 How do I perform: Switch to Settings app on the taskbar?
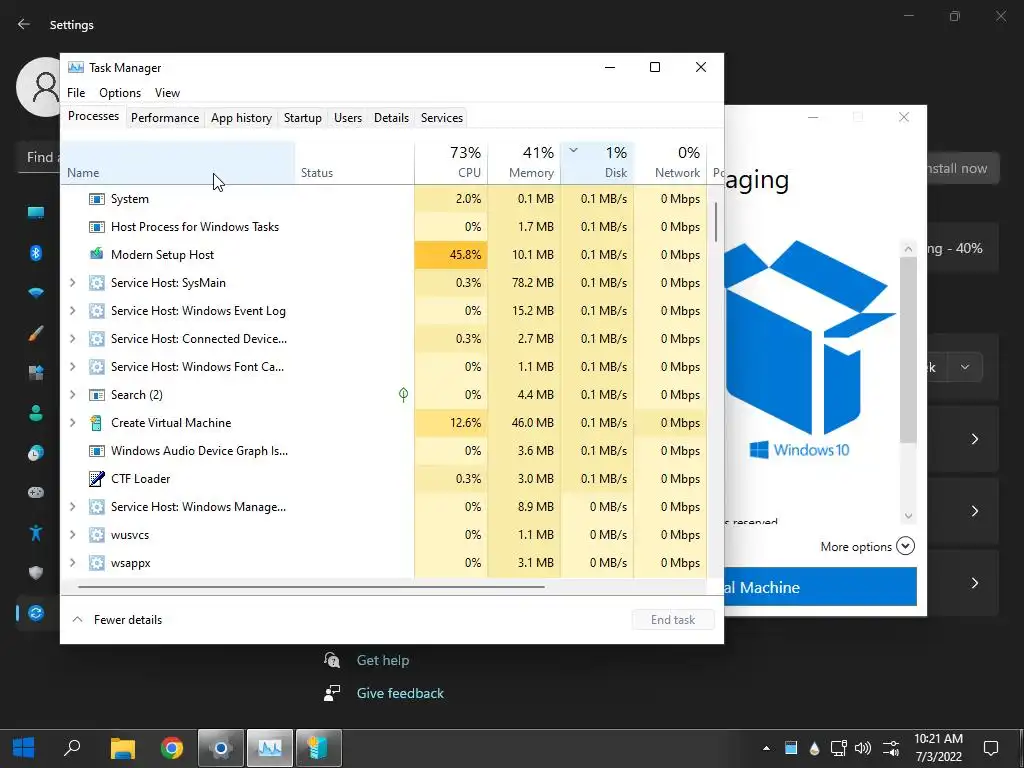pyautogui.click(x=221, y=748)
